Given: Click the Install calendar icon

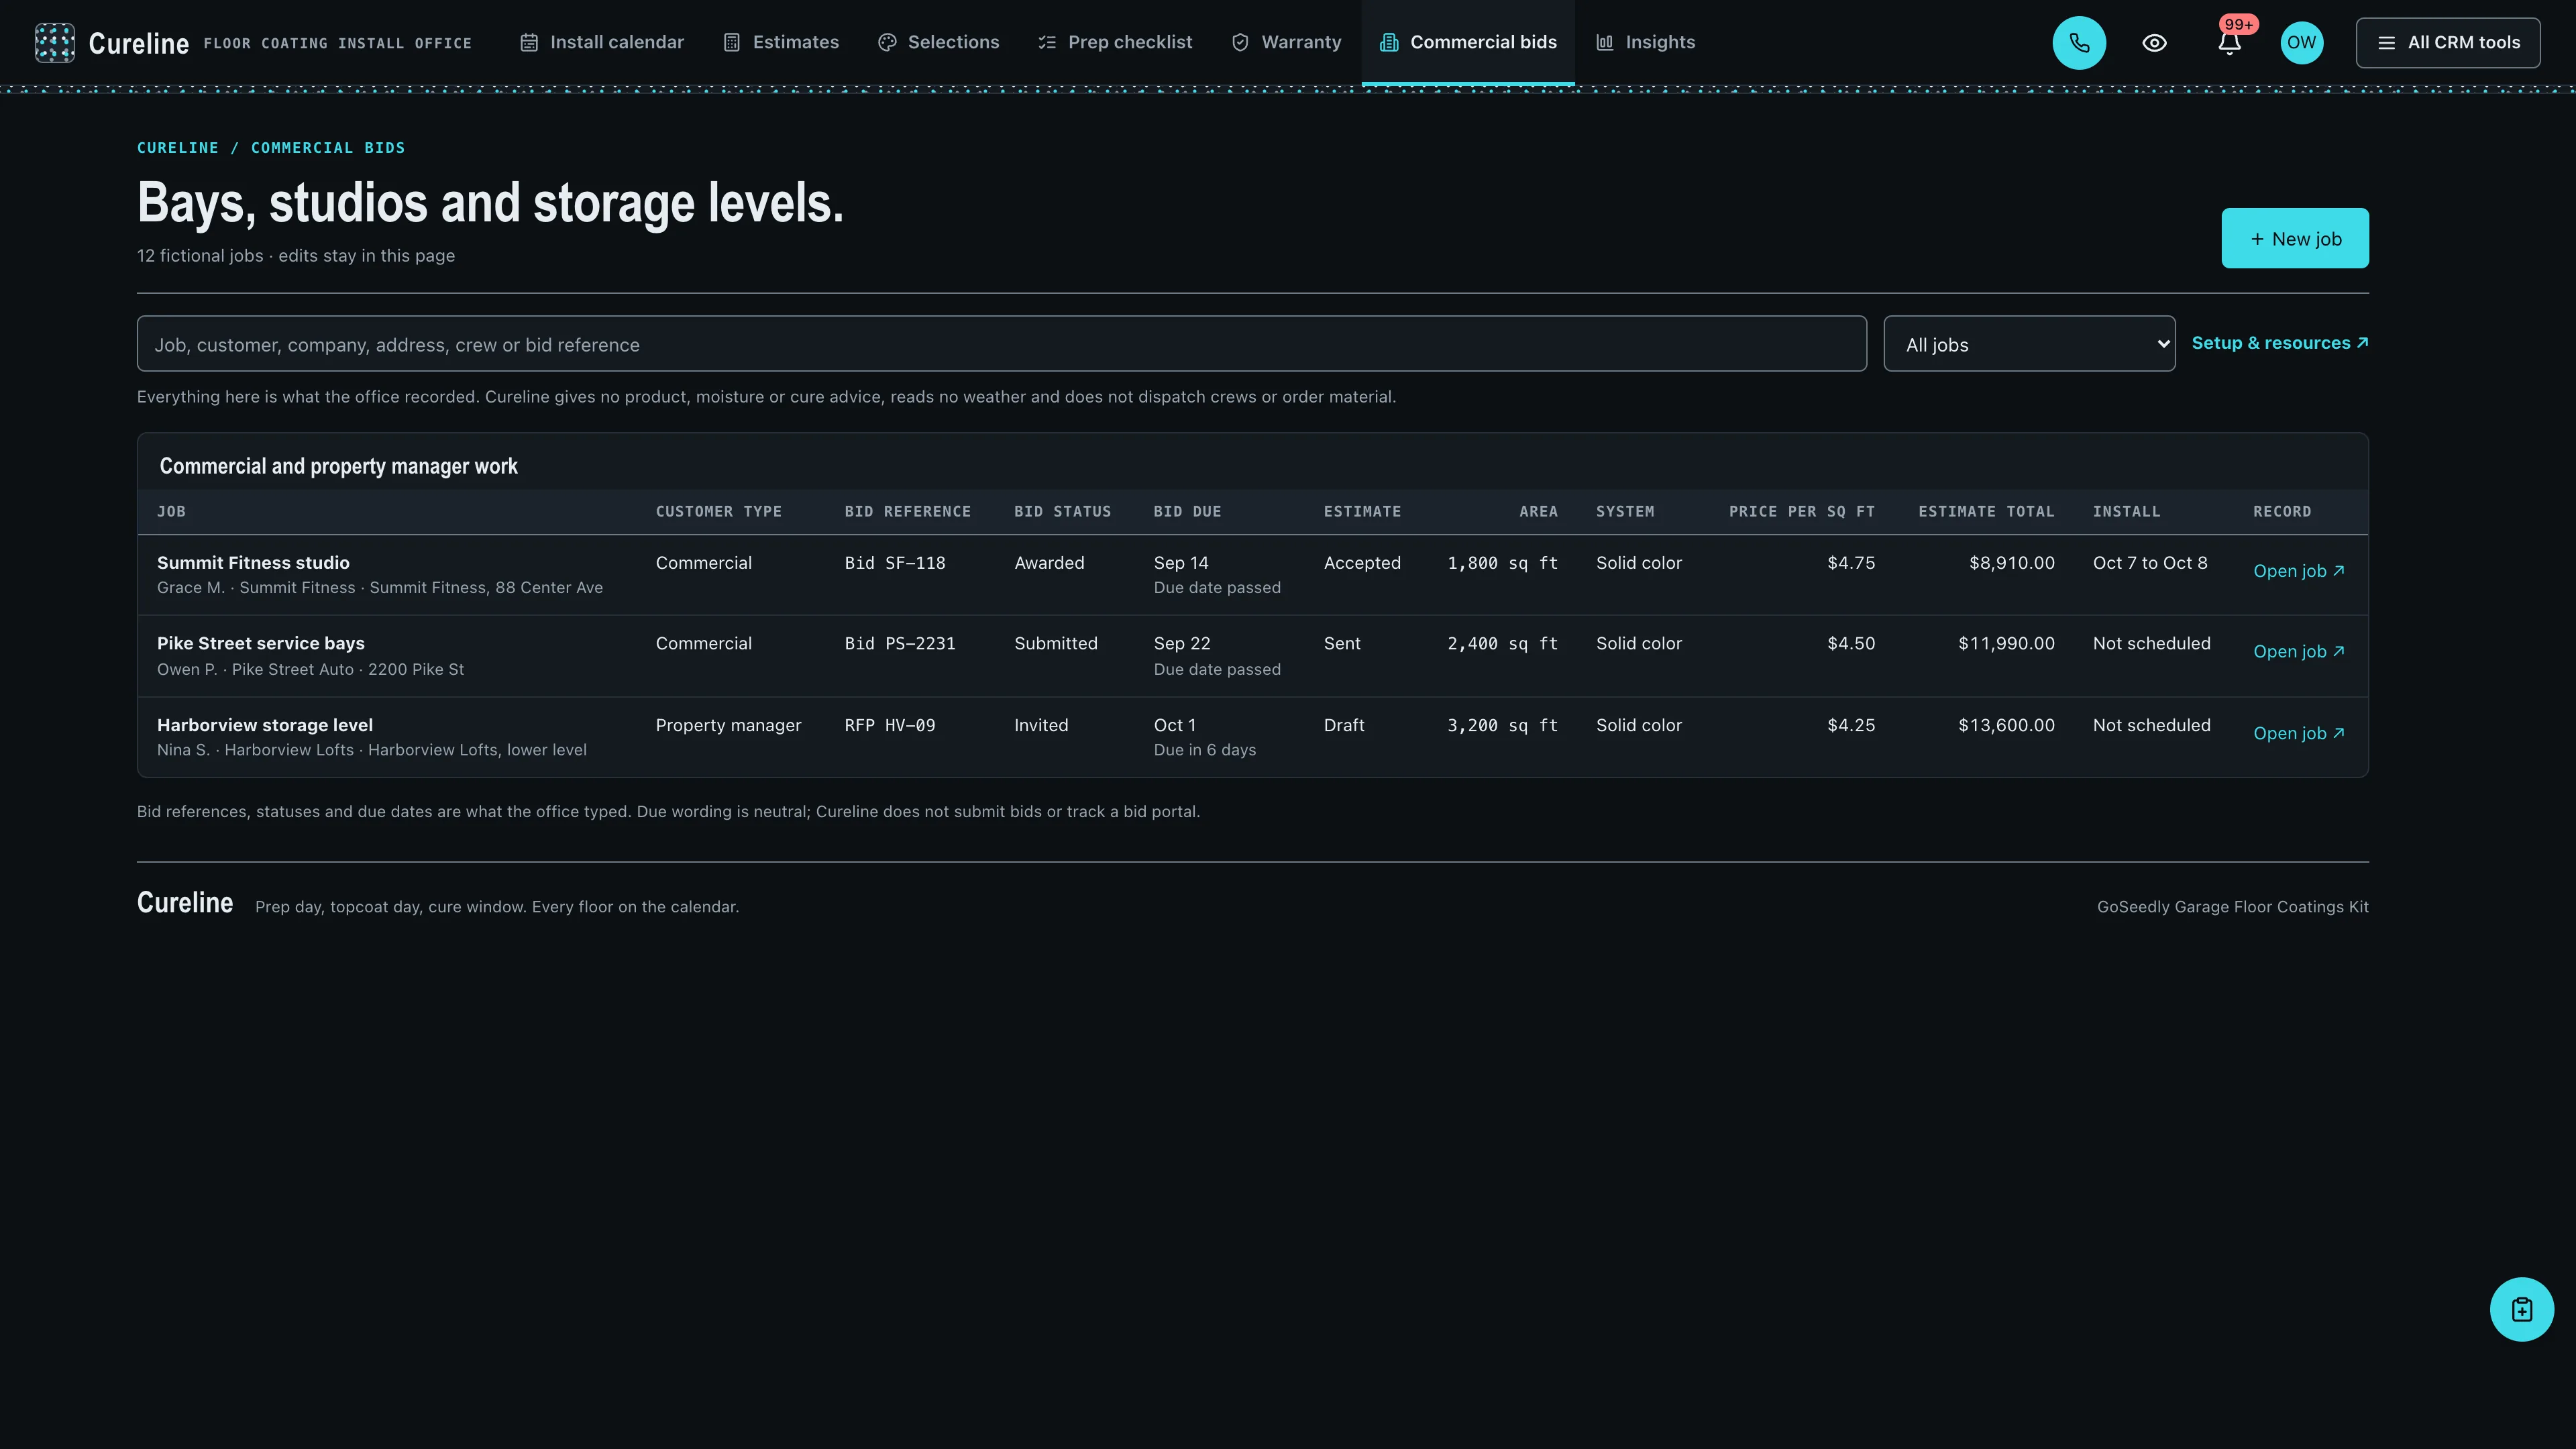Looking at the screenshot, I should [x=529, y=43].
